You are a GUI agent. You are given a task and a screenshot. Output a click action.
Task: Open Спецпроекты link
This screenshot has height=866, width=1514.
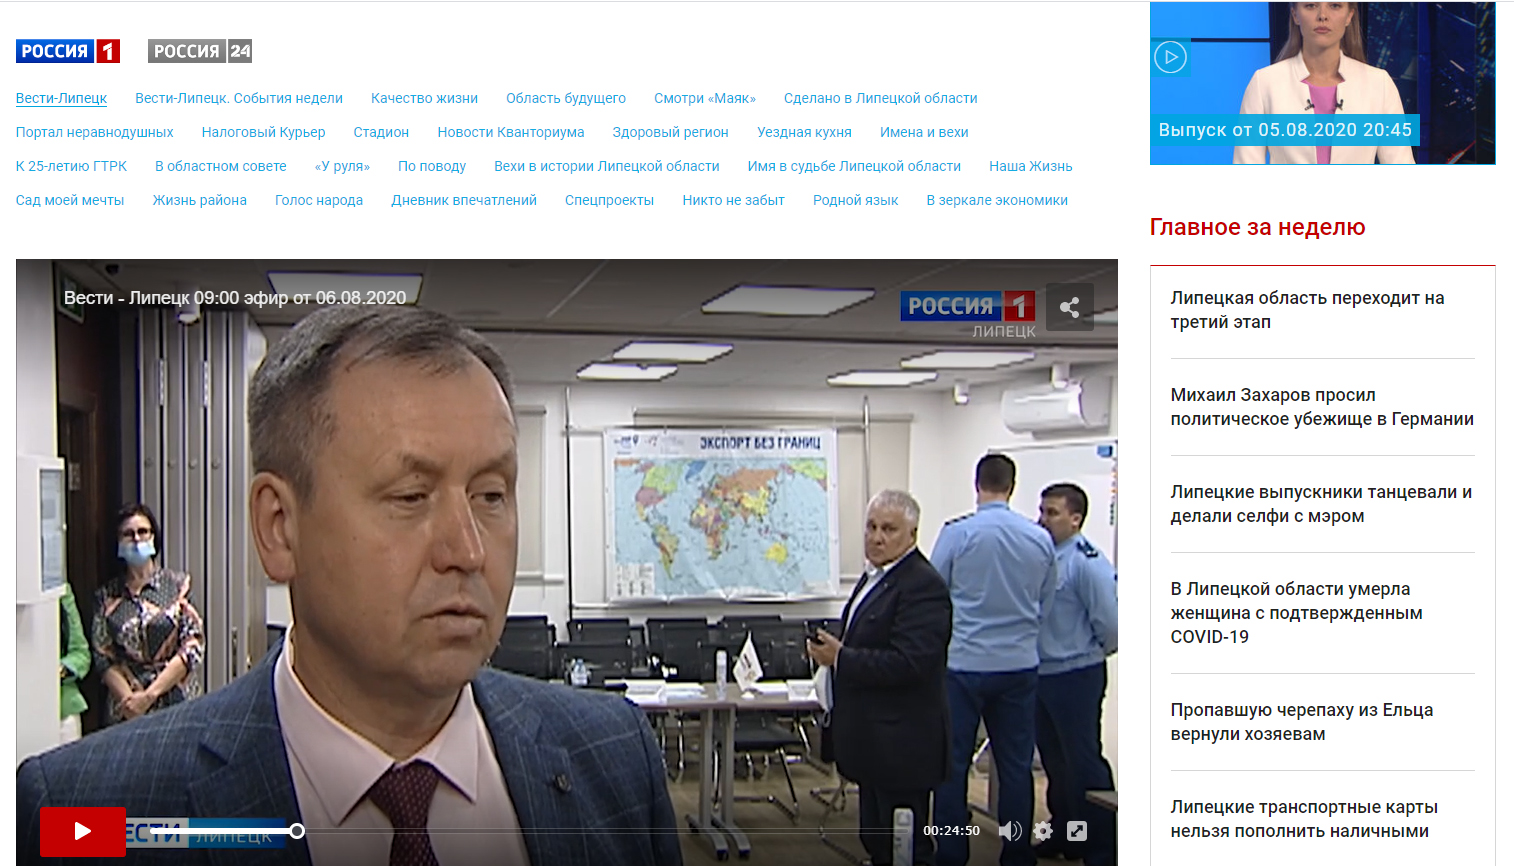coord(609,200)
